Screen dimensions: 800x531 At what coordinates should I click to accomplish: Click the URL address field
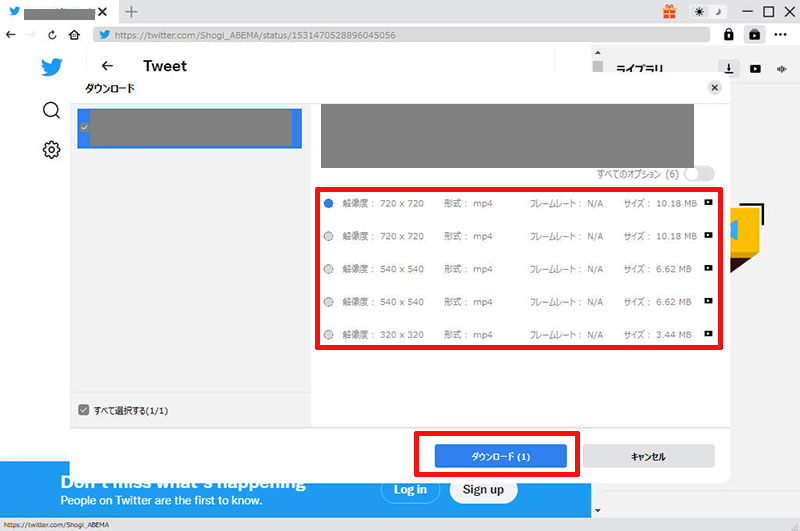tap(400, 34)
